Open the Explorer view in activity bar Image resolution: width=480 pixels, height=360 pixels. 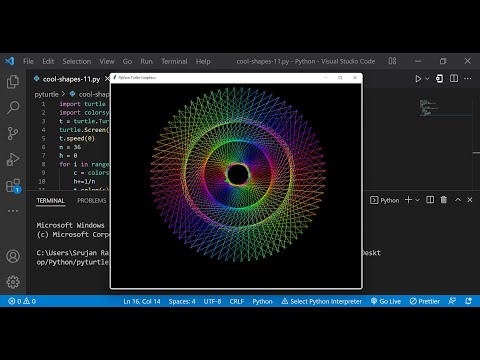(x=13, y=82)
